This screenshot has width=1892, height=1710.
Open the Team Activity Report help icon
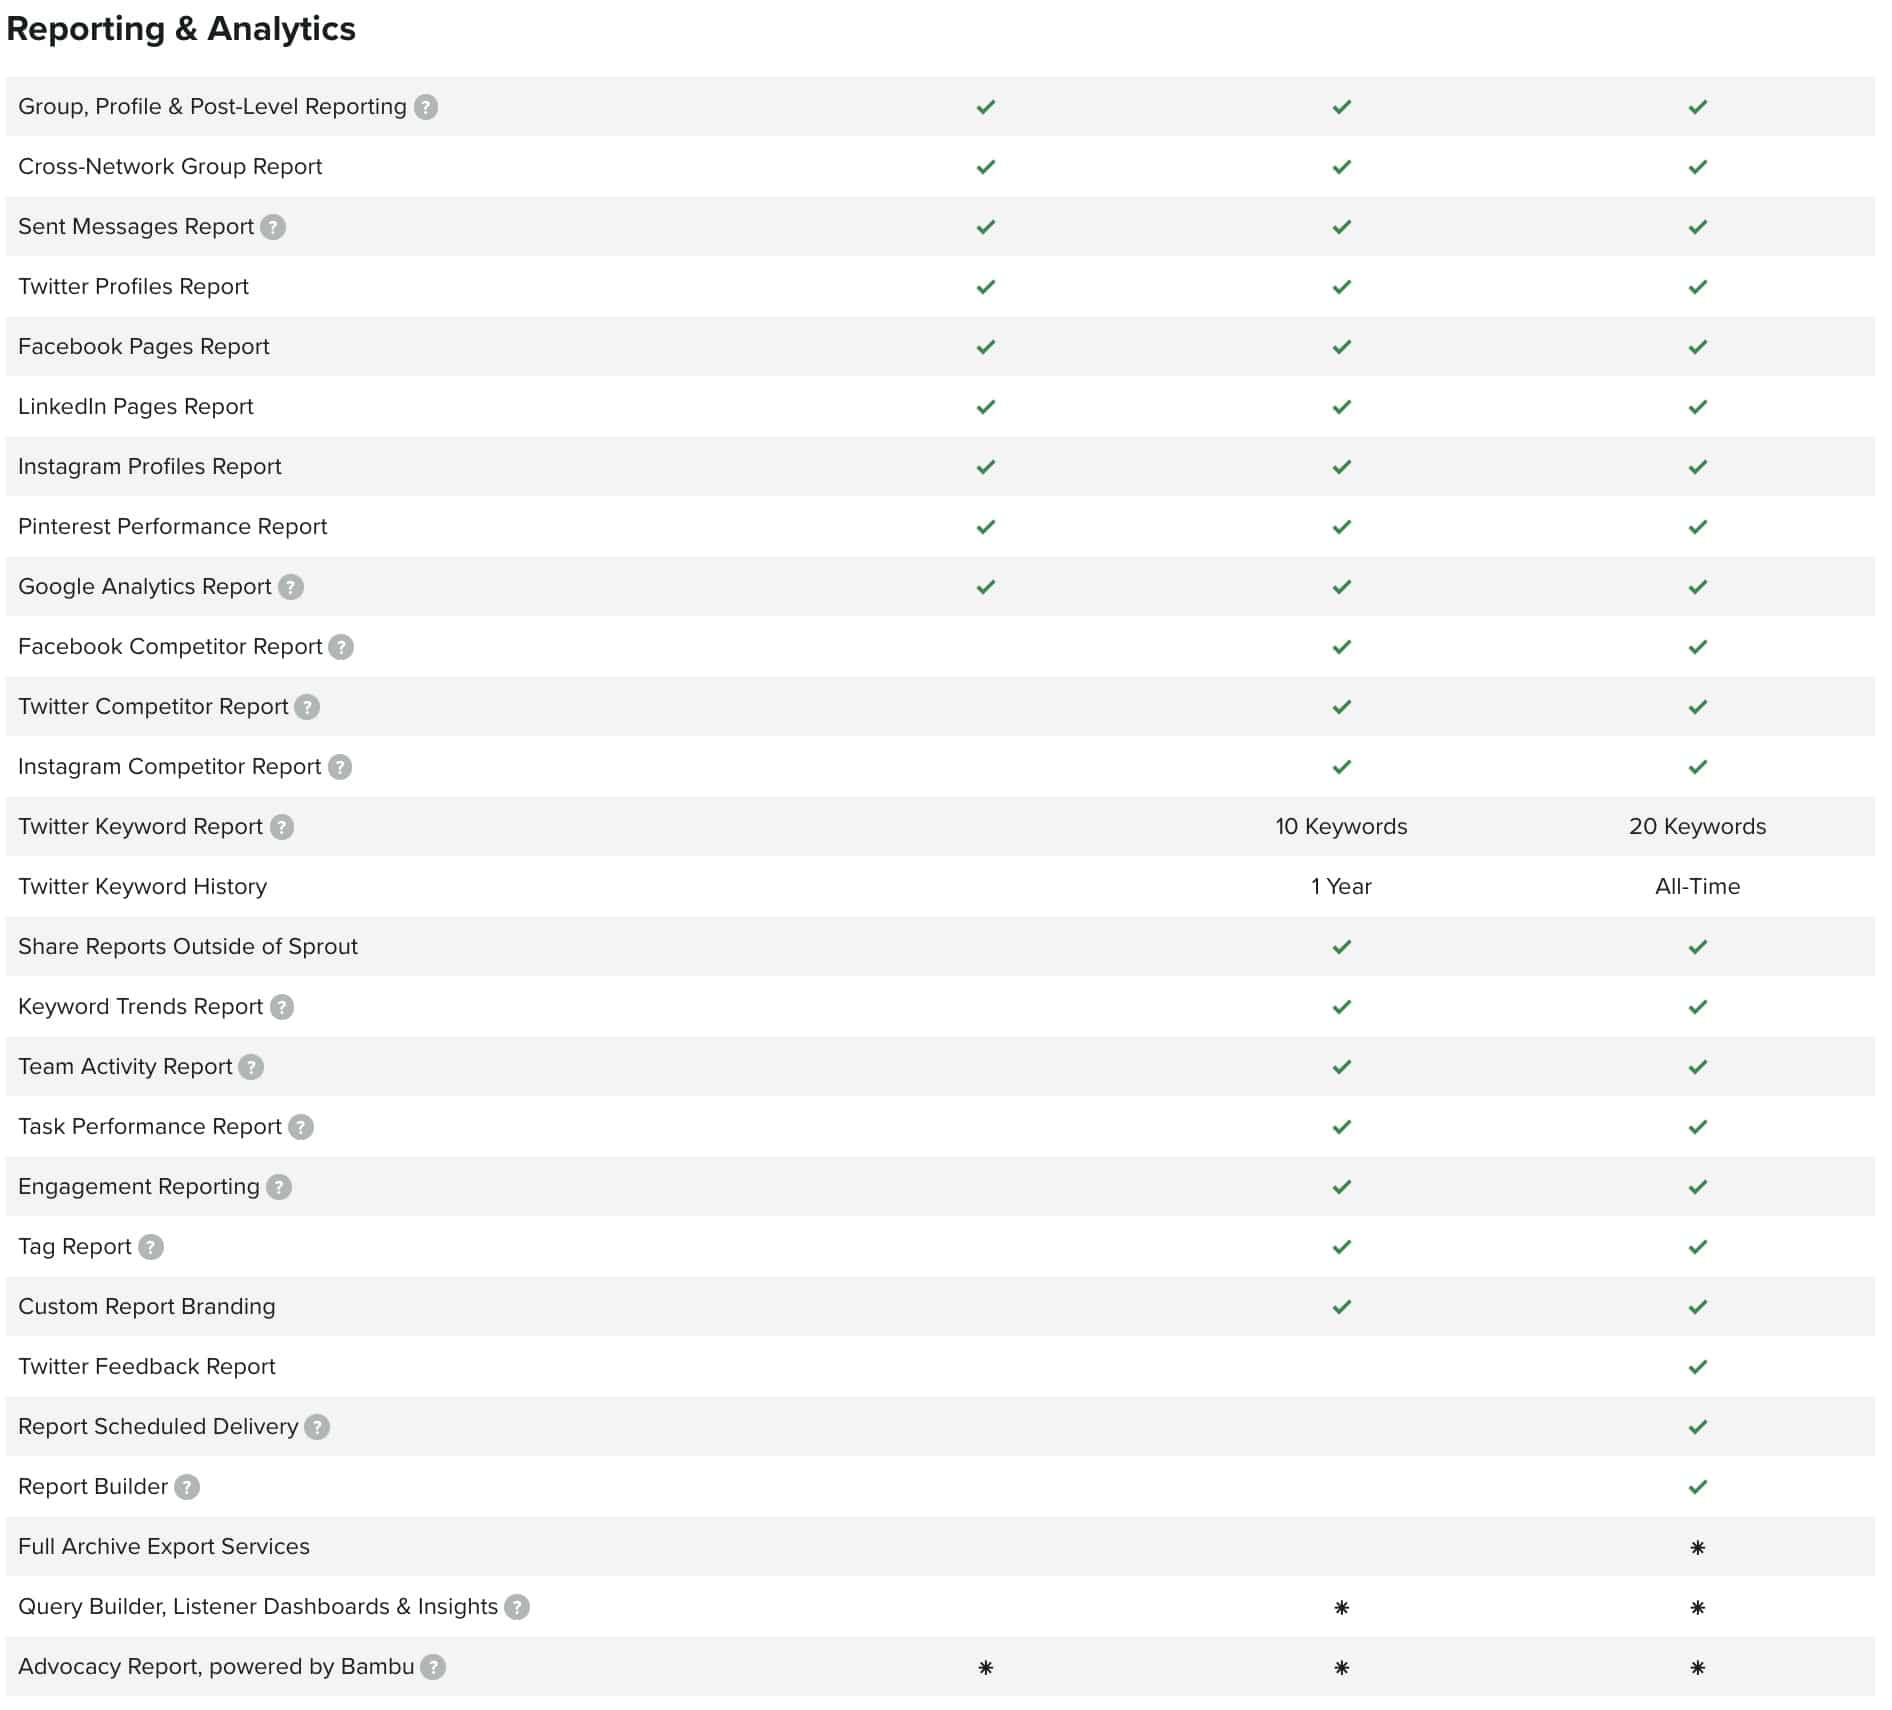point(251,1067)
